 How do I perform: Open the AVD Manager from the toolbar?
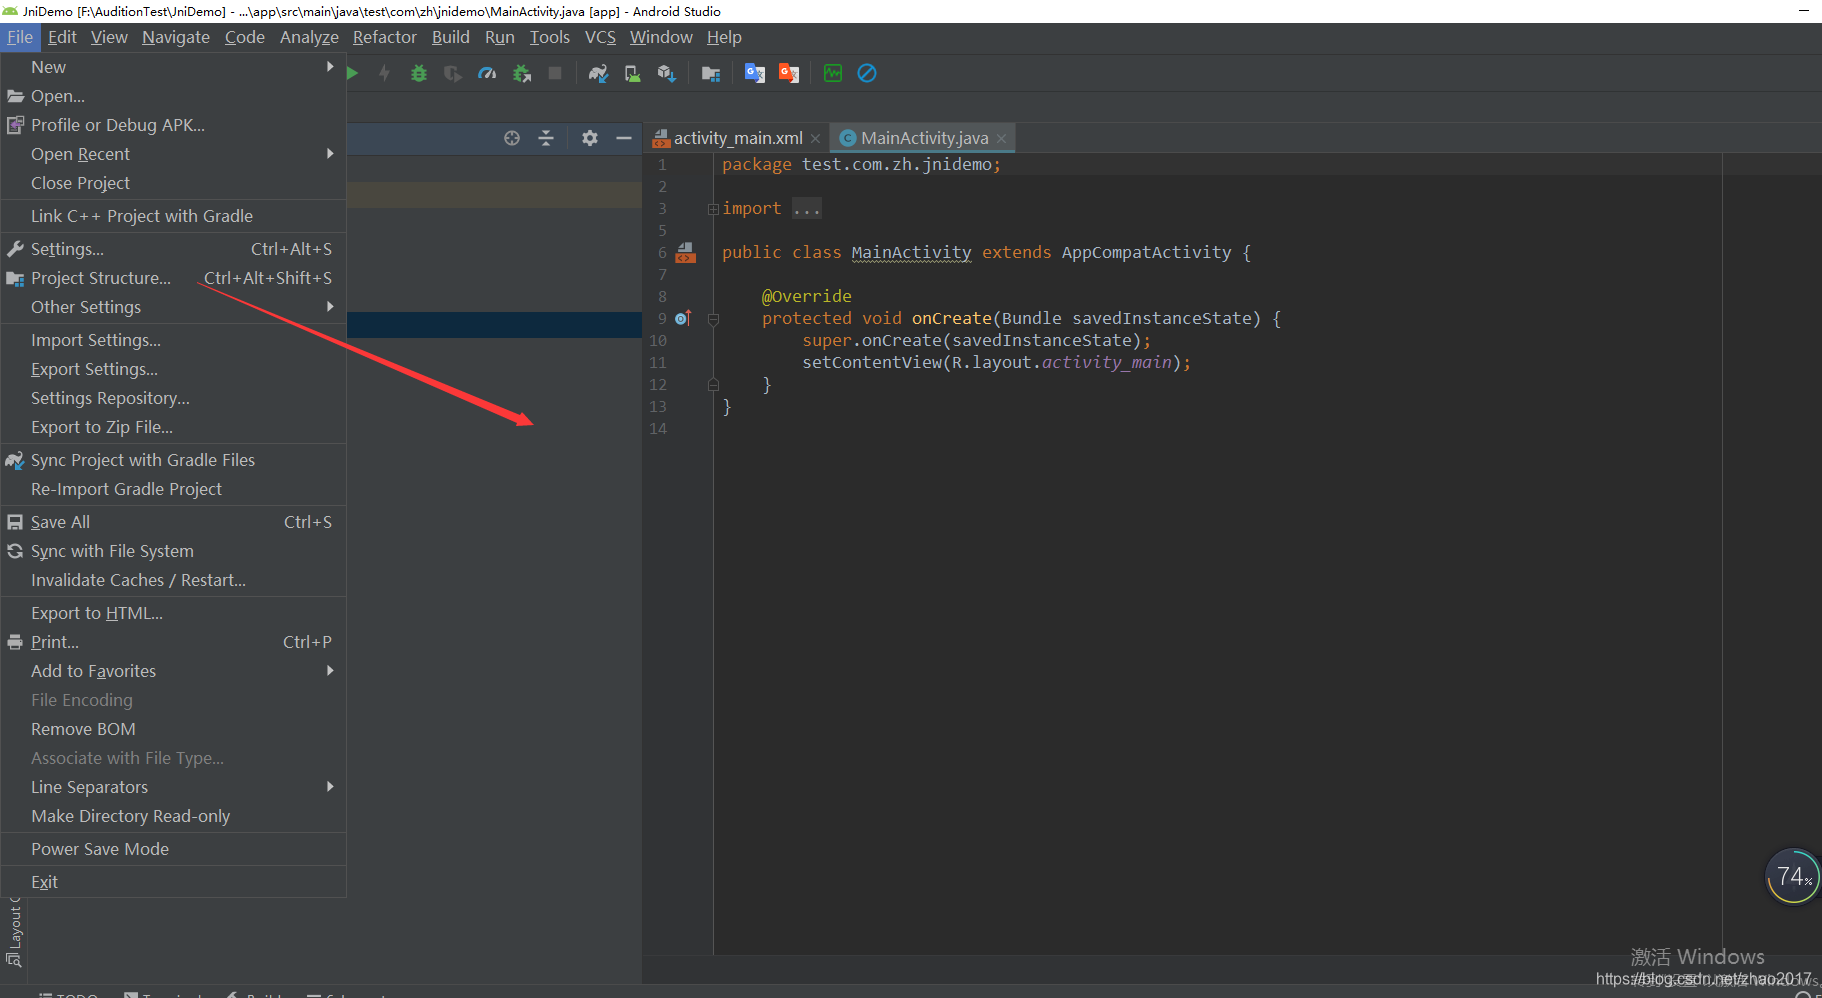(x=632, y=72)
